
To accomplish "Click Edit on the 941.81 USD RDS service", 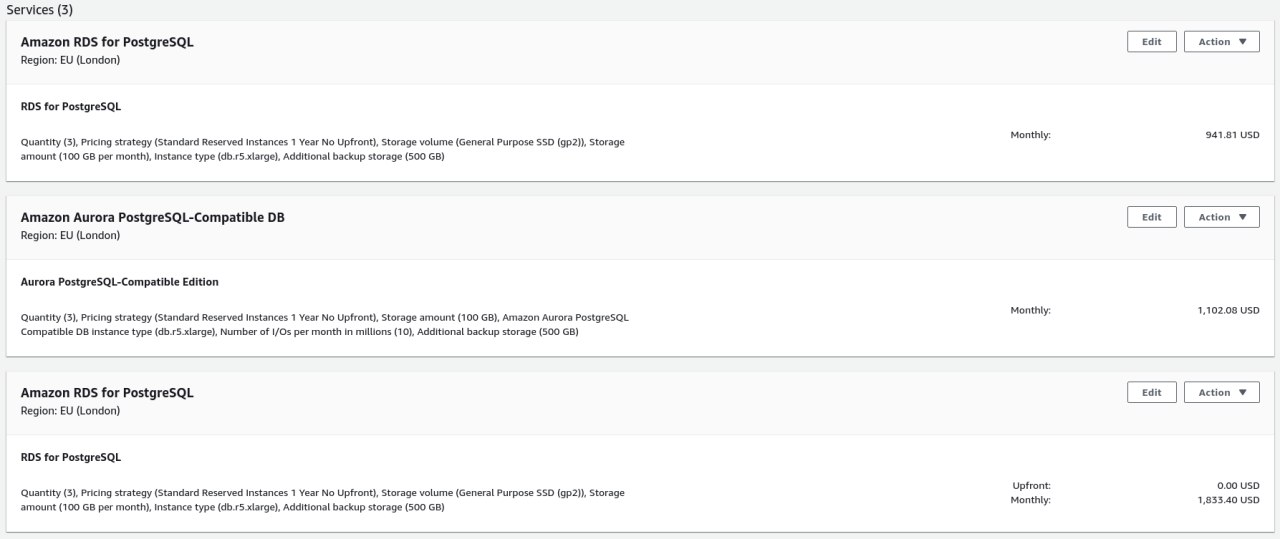I will [1152, 41].
